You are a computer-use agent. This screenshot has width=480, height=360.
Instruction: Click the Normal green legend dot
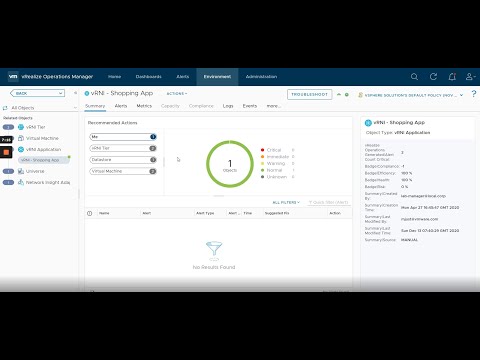coord(262,170)
